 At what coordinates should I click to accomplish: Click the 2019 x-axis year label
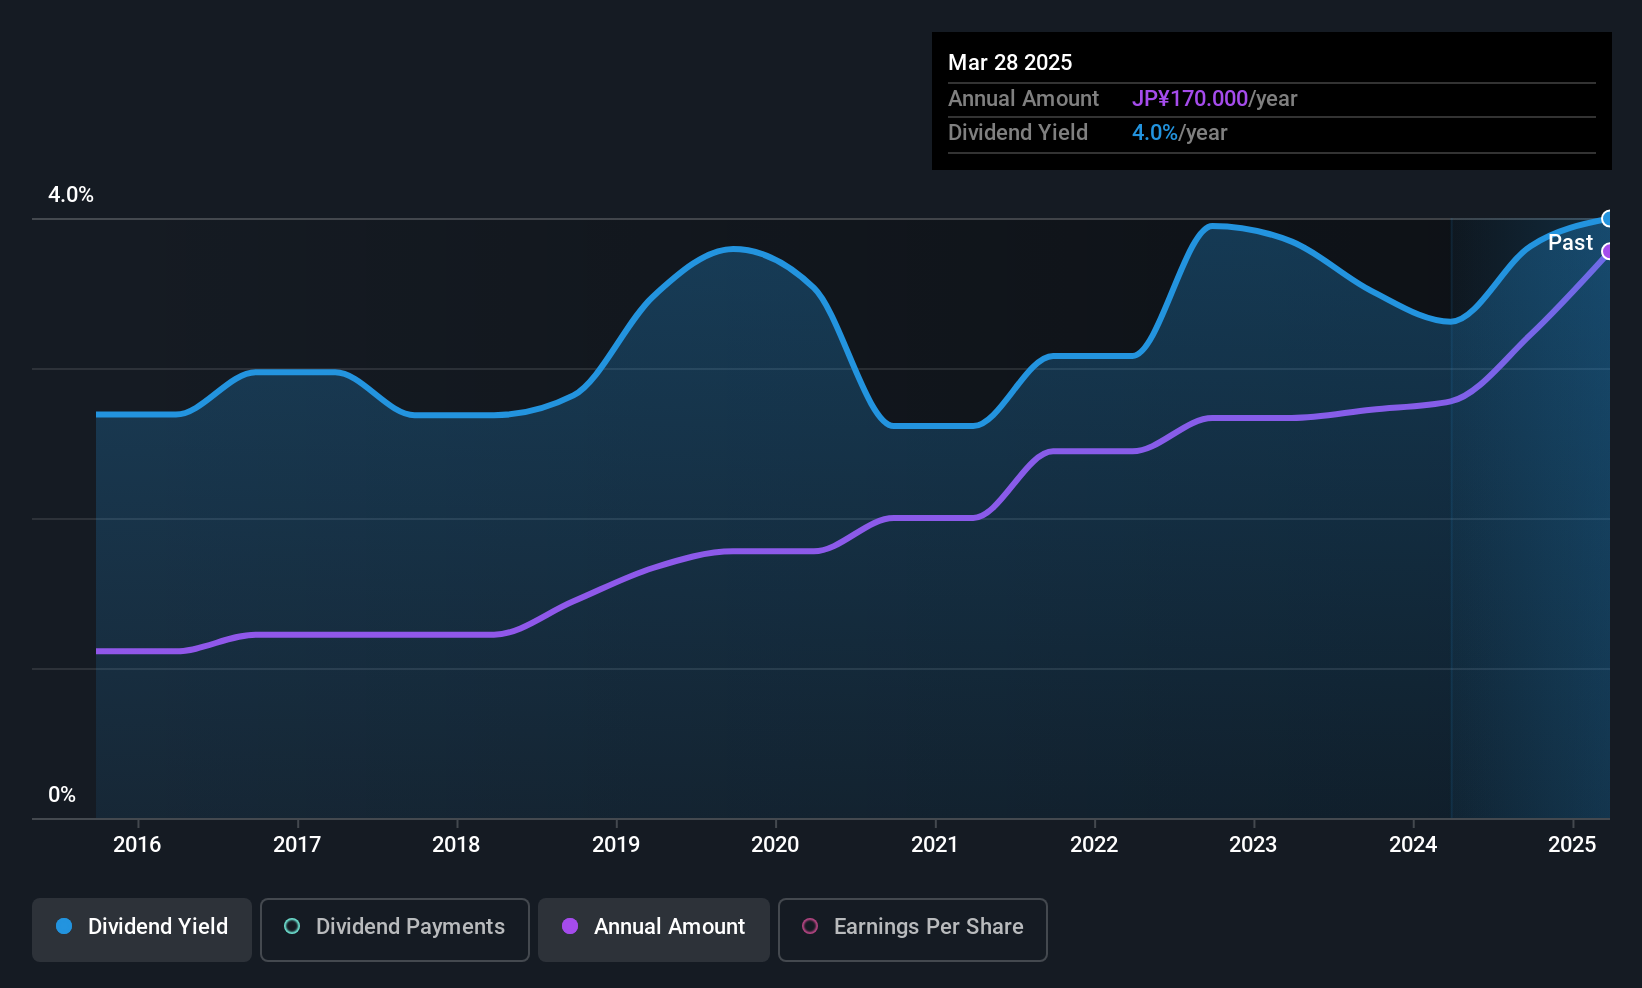(x=616, y=845)
